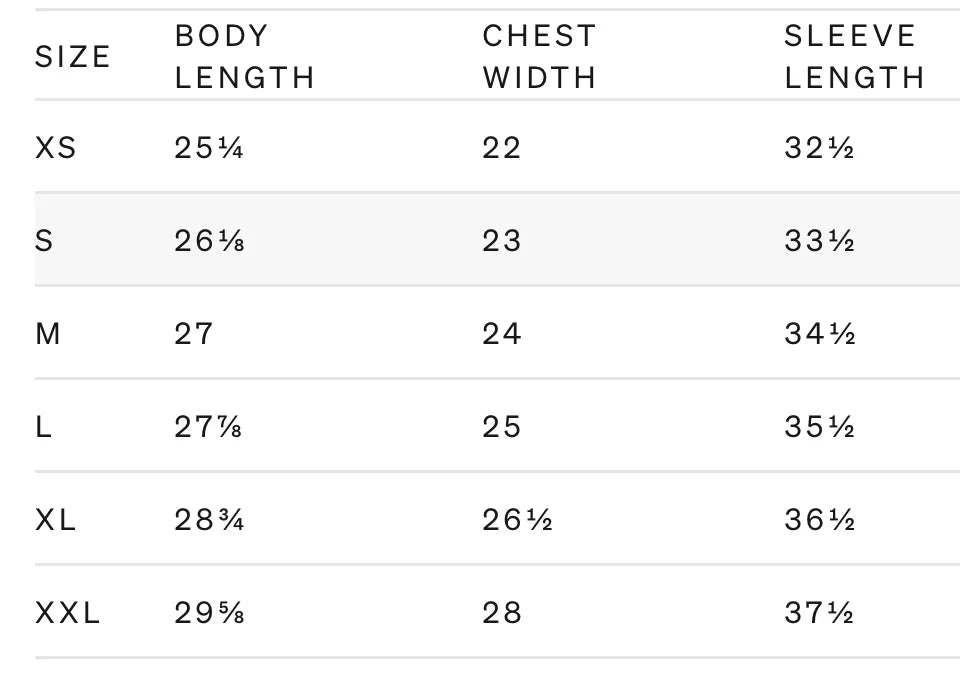This screenshot has width=960, height=683.
Task: Click the XS chest width value 22
Action: pos(502,148)
